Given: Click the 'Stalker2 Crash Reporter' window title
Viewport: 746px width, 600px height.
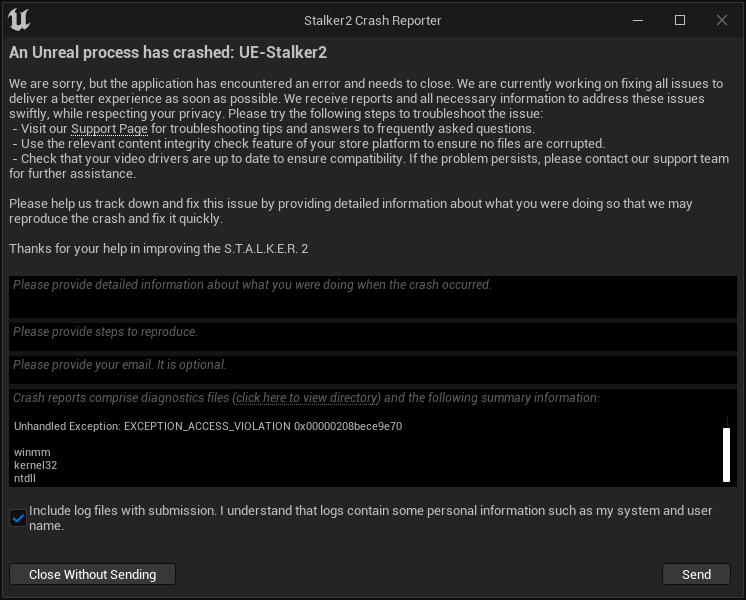Looking at the screenshot, I should pos(373,21).
